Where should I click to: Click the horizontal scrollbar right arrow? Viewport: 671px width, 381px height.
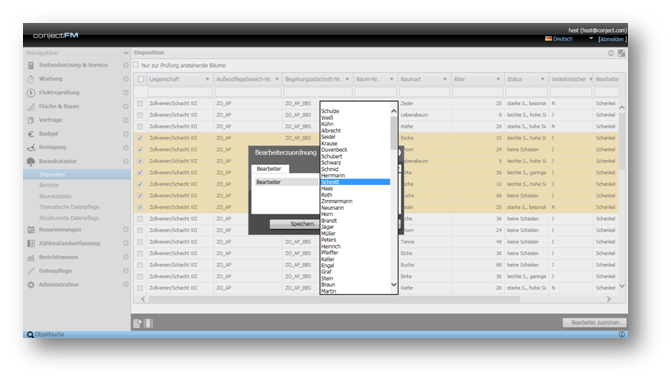[x=609, y=299]
